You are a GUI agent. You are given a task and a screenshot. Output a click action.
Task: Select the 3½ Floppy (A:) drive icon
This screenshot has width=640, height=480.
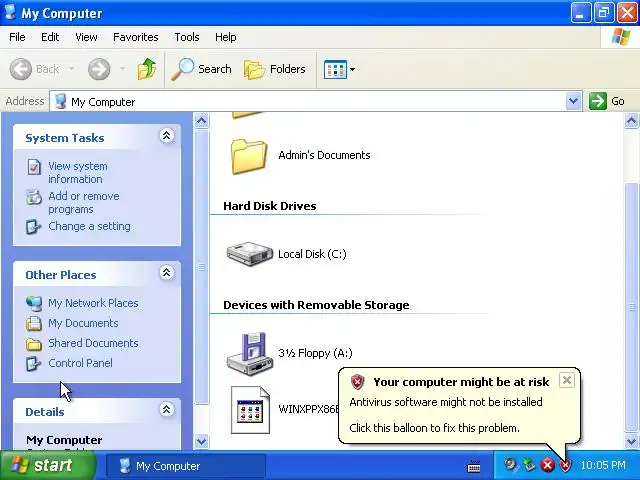[x=249, y=353]
